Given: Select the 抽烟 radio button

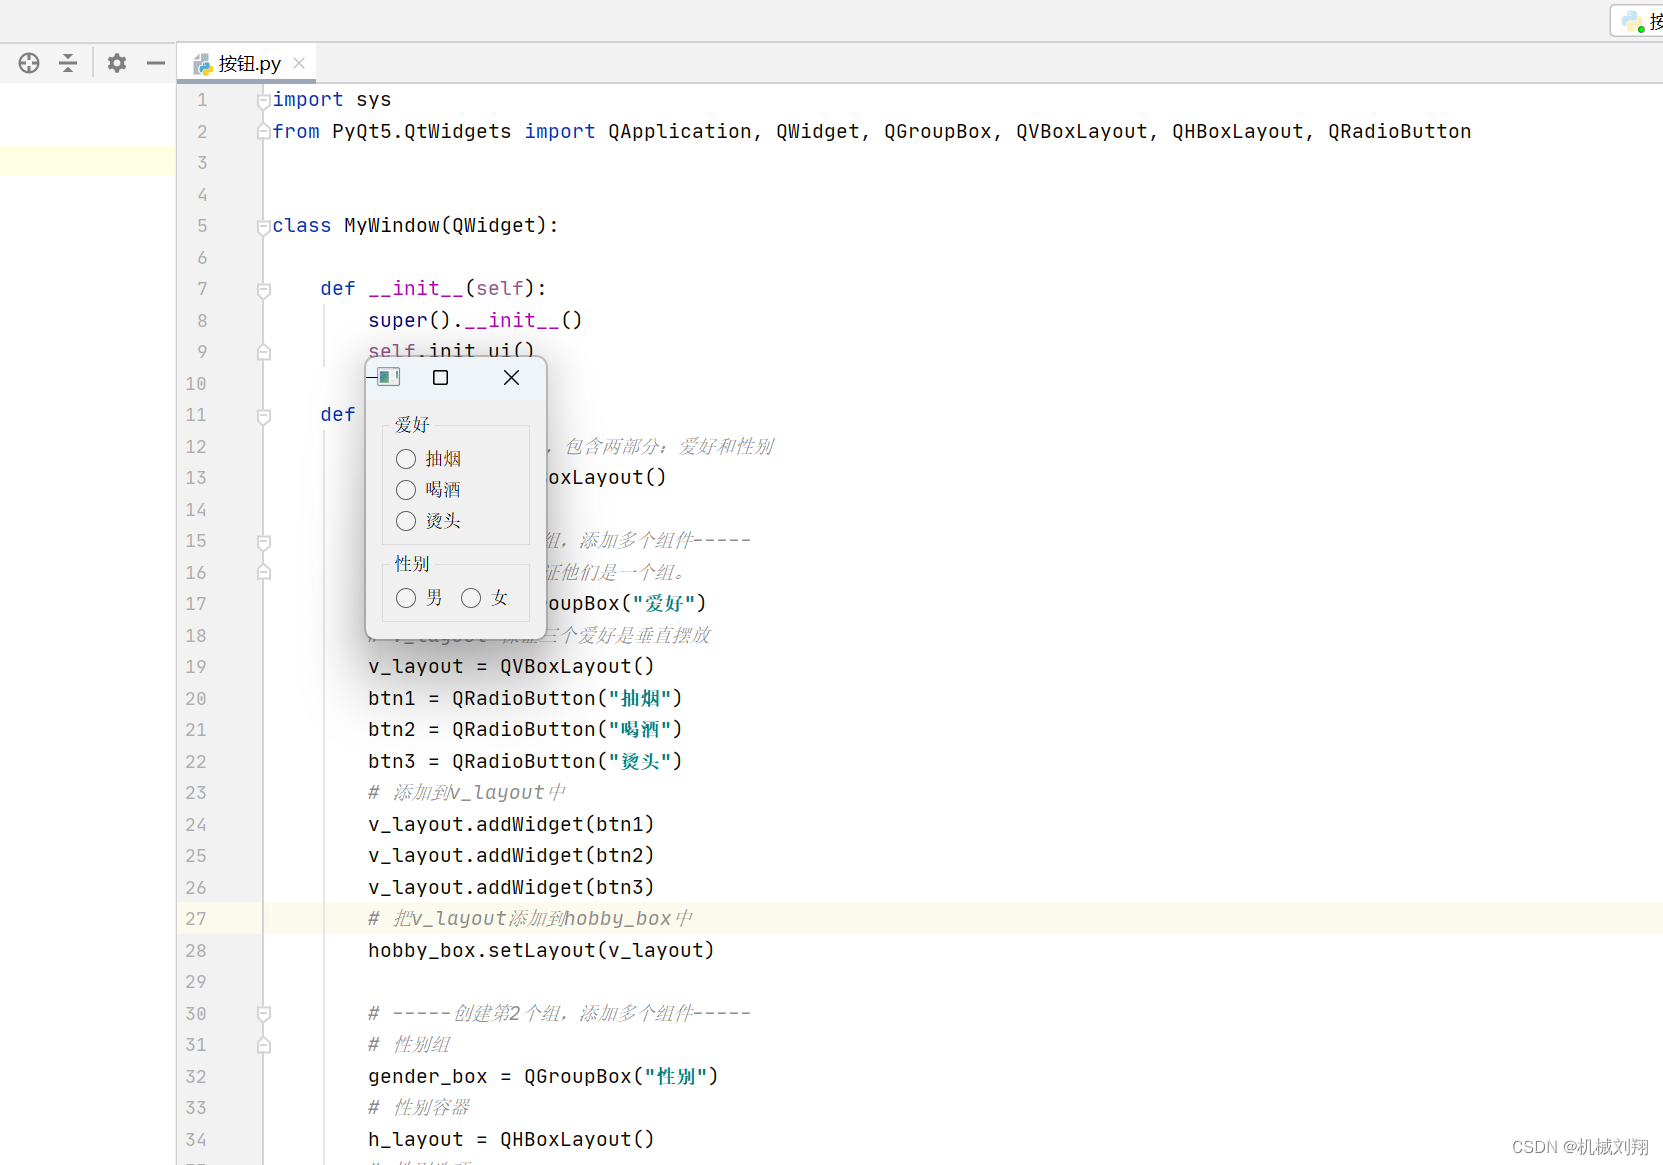Looking at the screenshot, I should (406, 458).
